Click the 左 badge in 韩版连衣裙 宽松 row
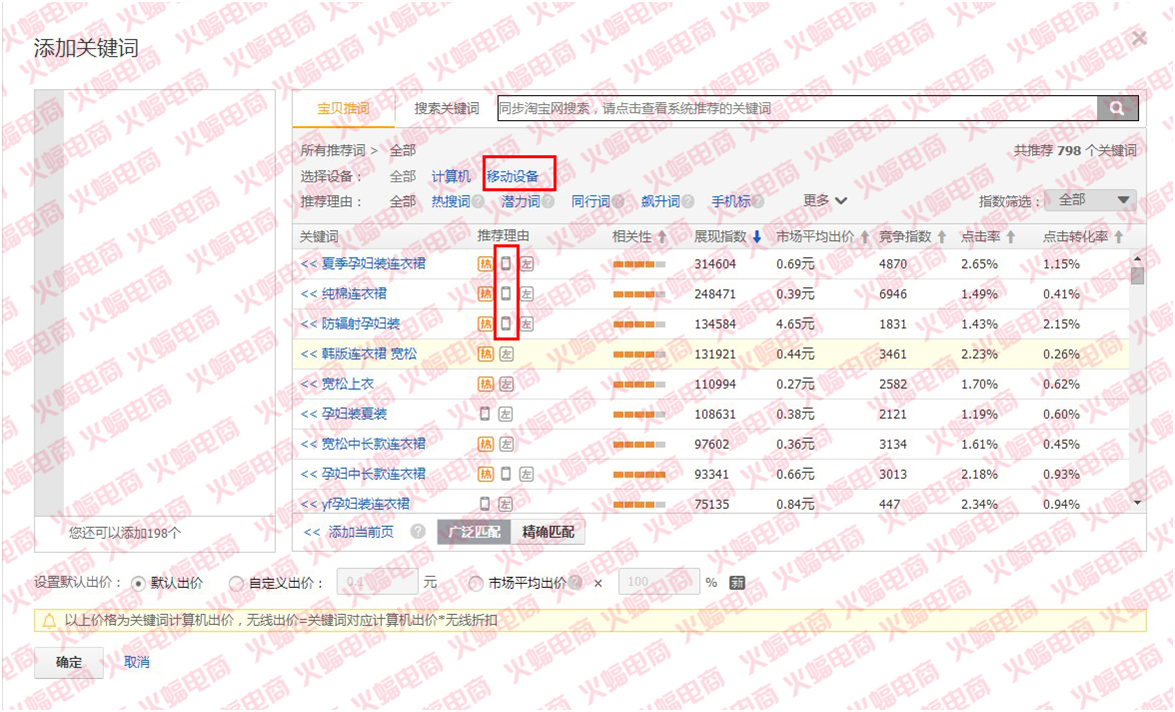The width and height of the screenshot is (1175, 712). [507, 354]
